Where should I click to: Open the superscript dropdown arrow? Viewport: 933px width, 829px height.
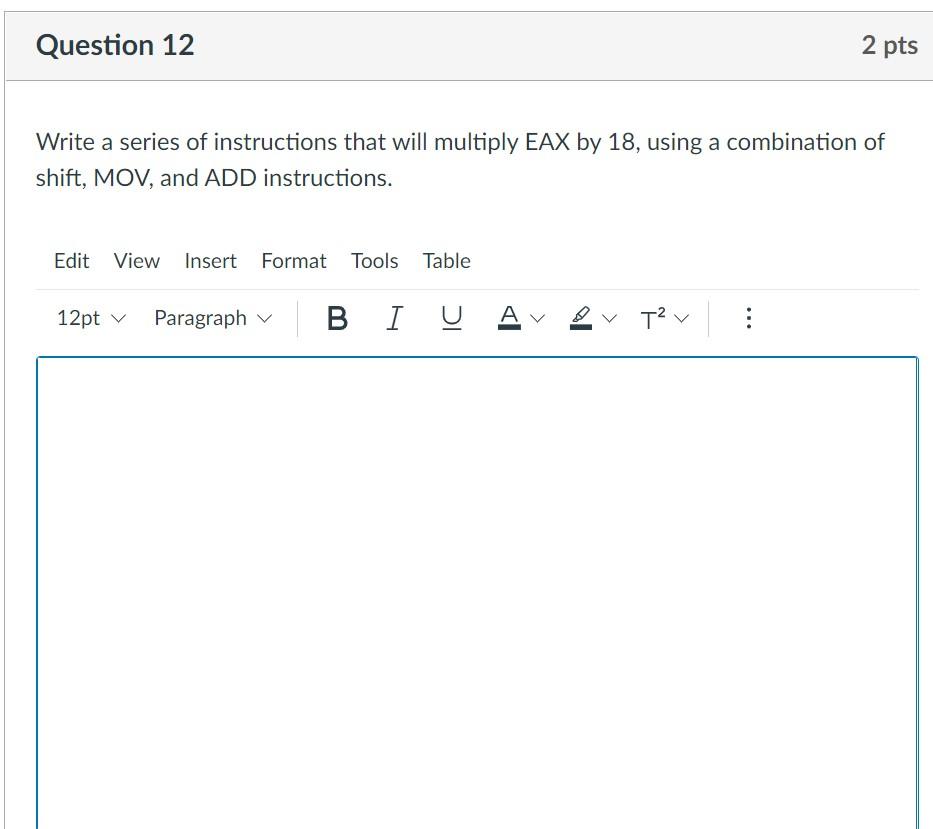click(x=681, y=318)
